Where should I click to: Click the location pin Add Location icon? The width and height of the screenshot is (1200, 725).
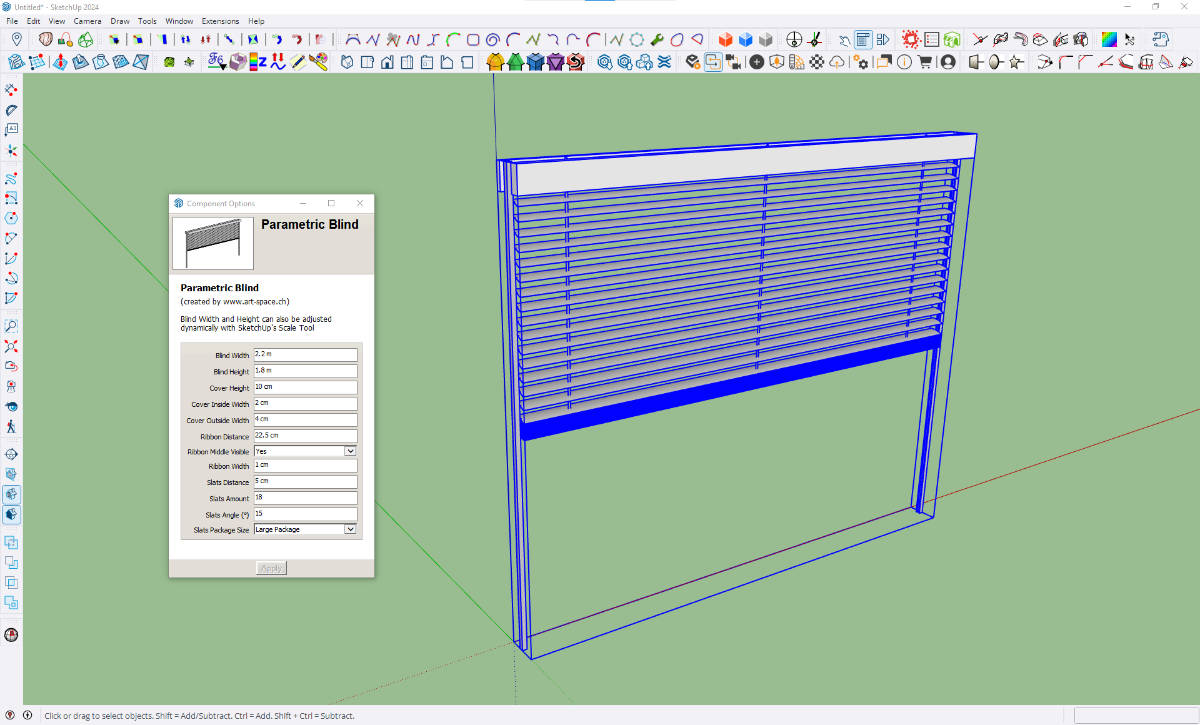[x=17, y=39]
